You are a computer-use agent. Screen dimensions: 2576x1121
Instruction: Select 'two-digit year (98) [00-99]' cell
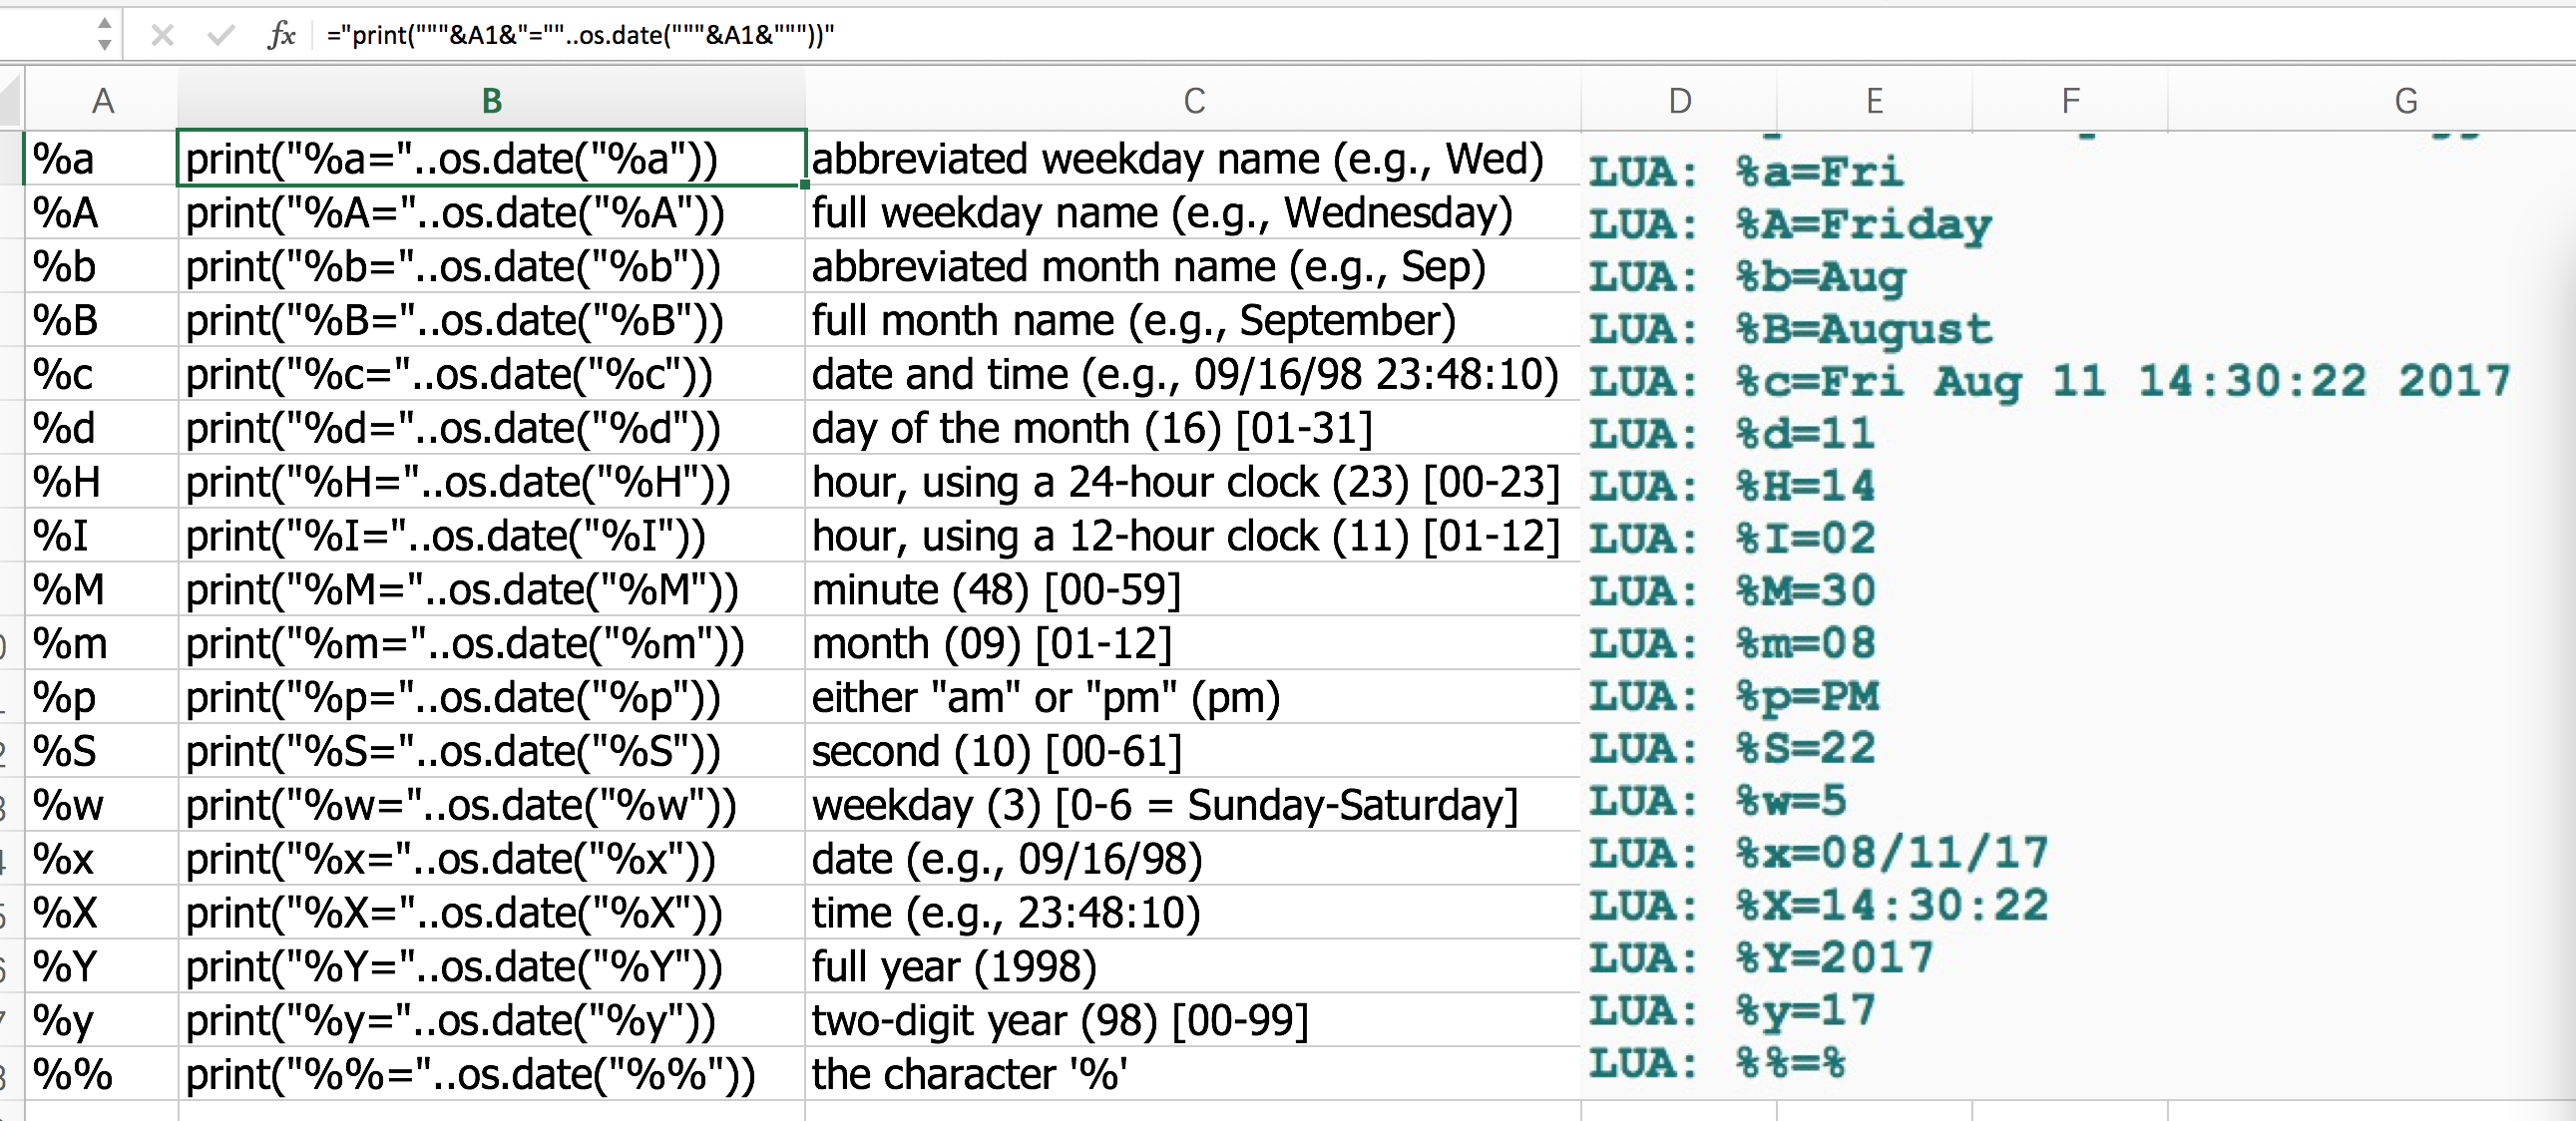[1193, 1020]
